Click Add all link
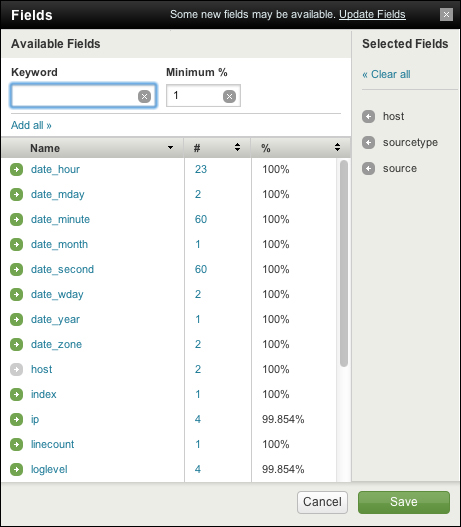 (x=31, y=125)
